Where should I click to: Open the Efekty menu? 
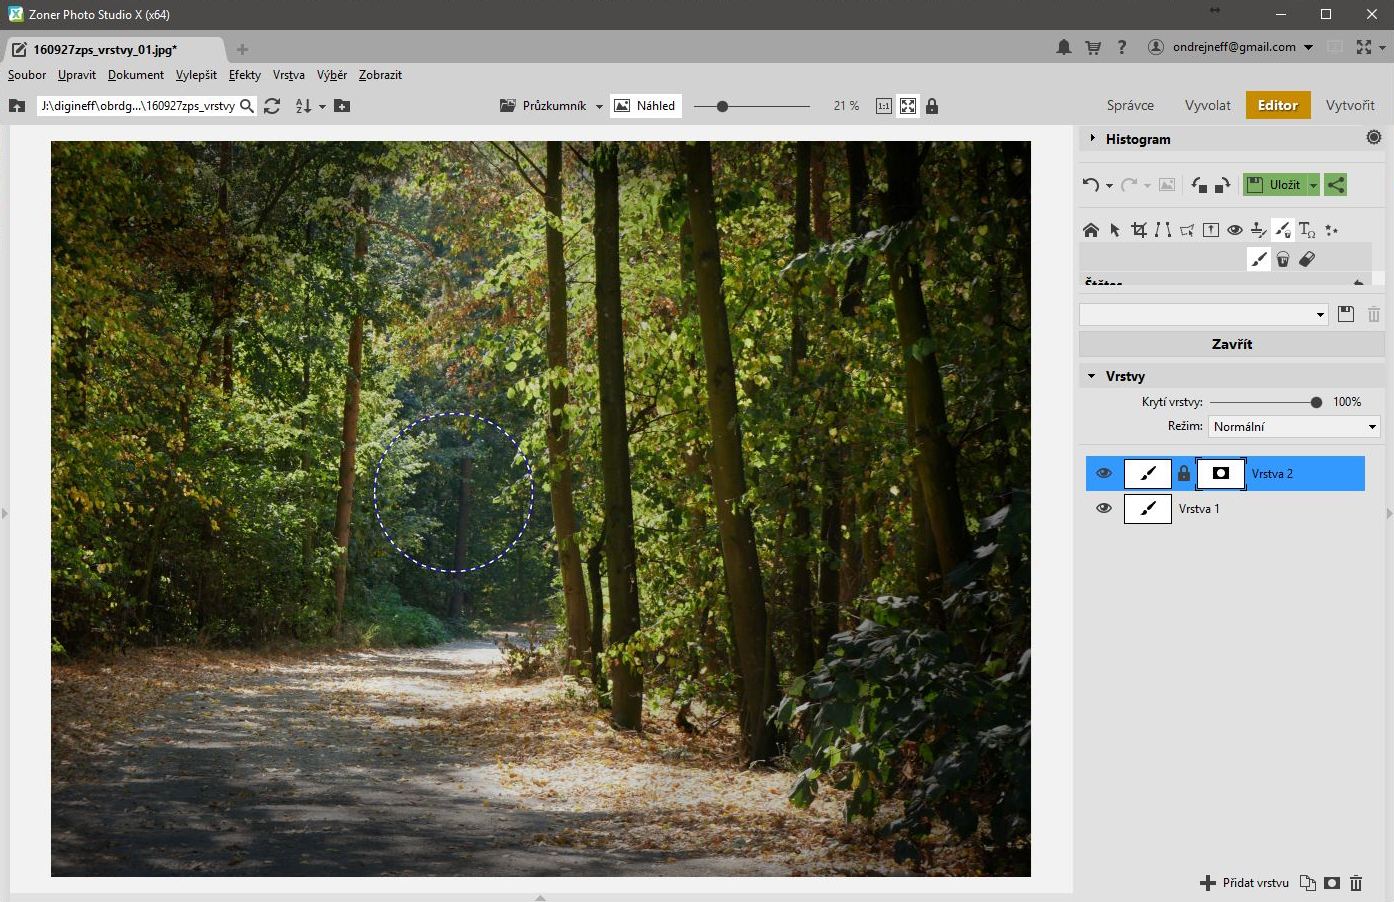point(244,75)
